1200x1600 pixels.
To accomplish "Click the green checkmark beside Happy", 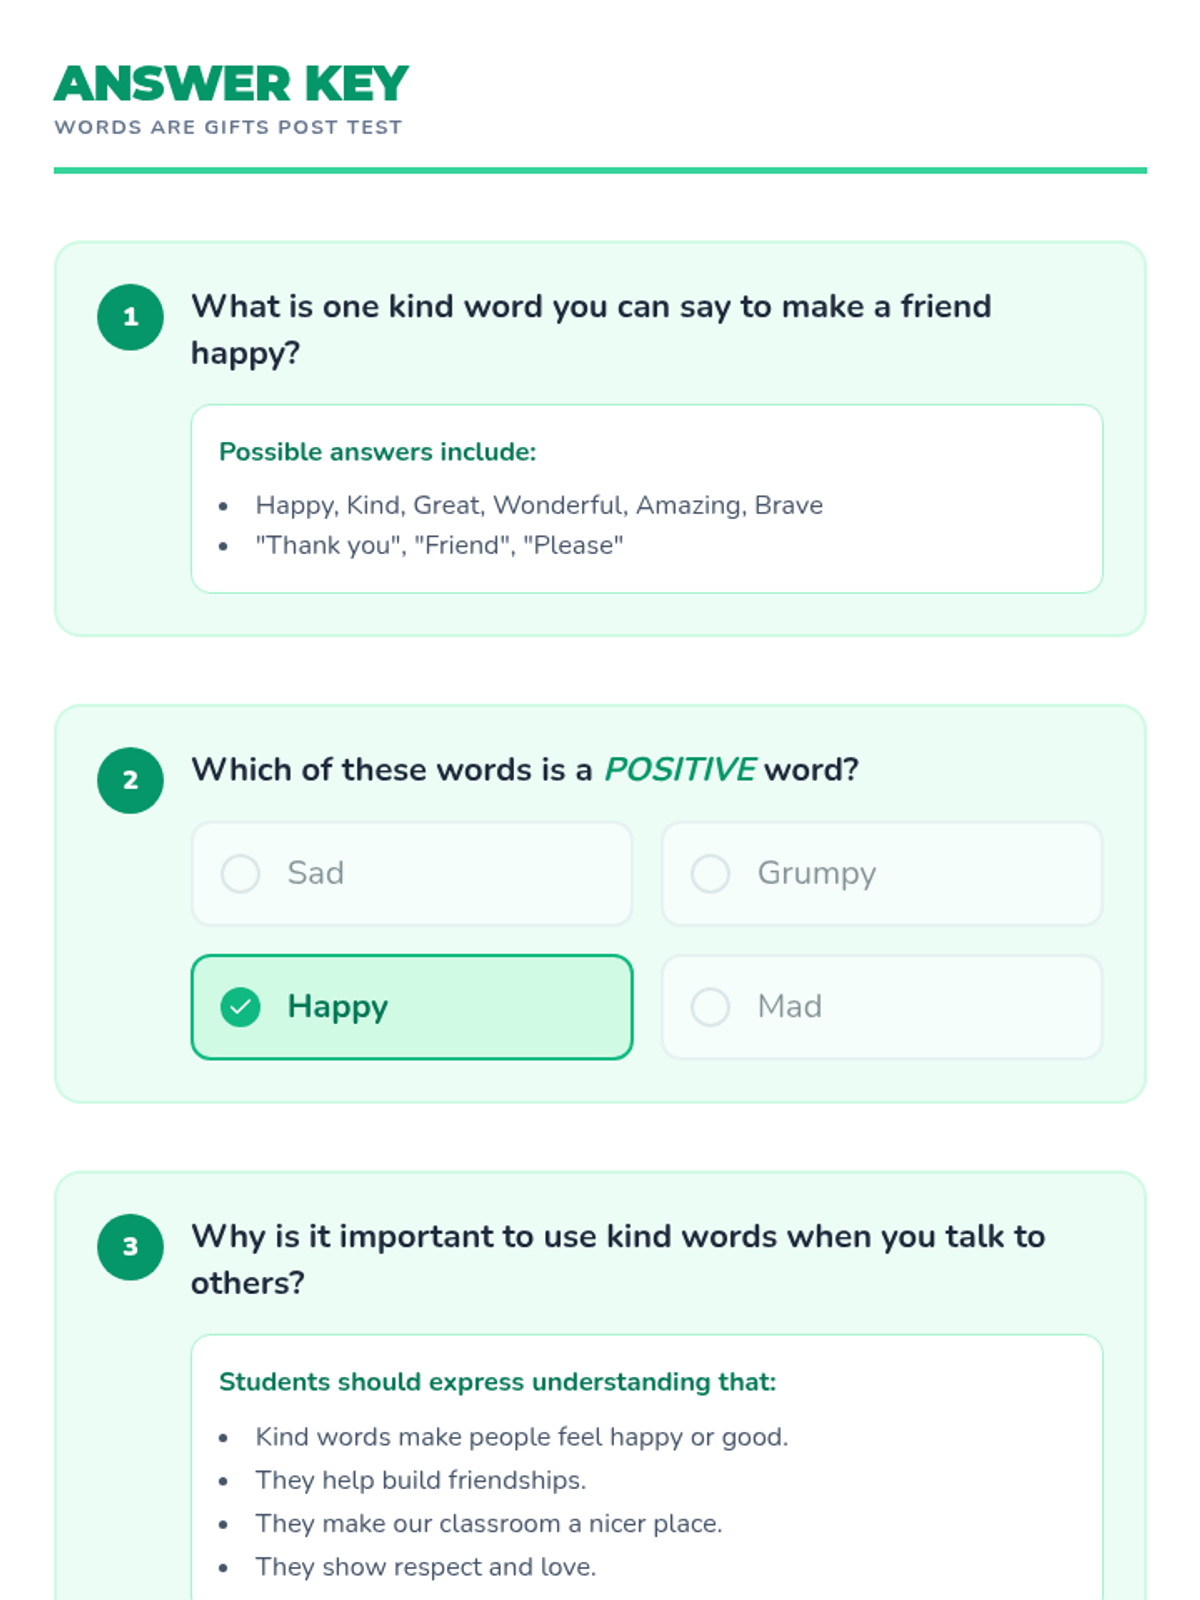I will click(240, 1007).
